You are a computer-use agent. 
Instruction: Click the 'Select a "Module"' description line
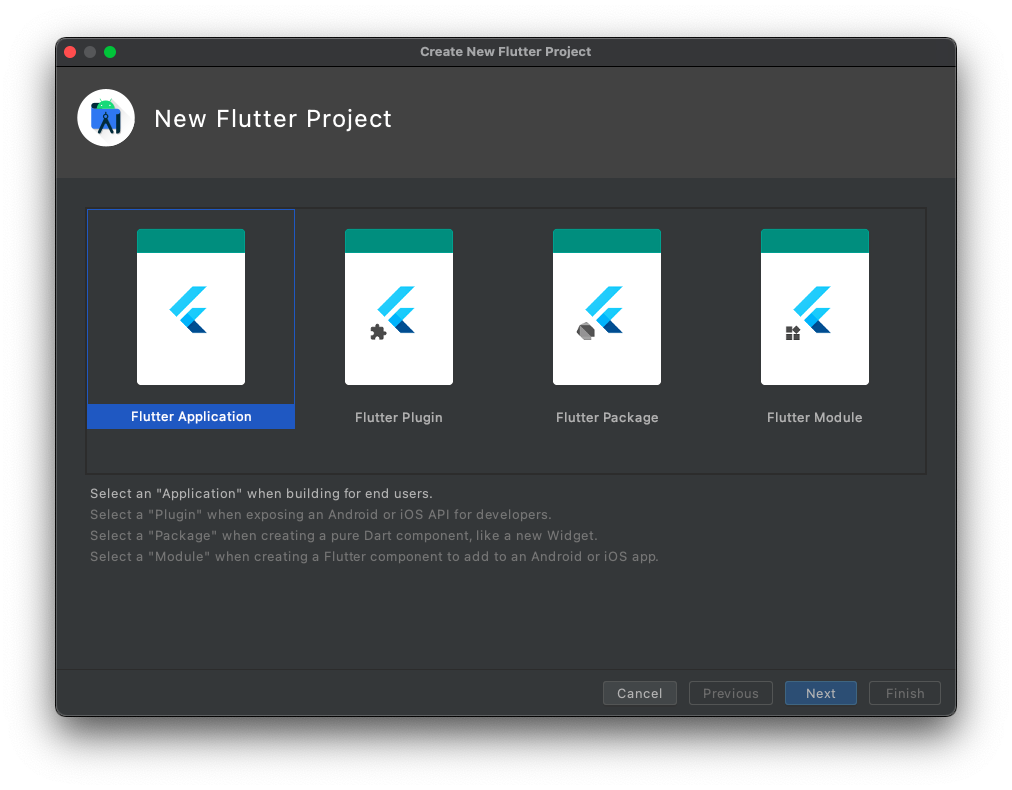pyautogui.click(x=374, y=556)
